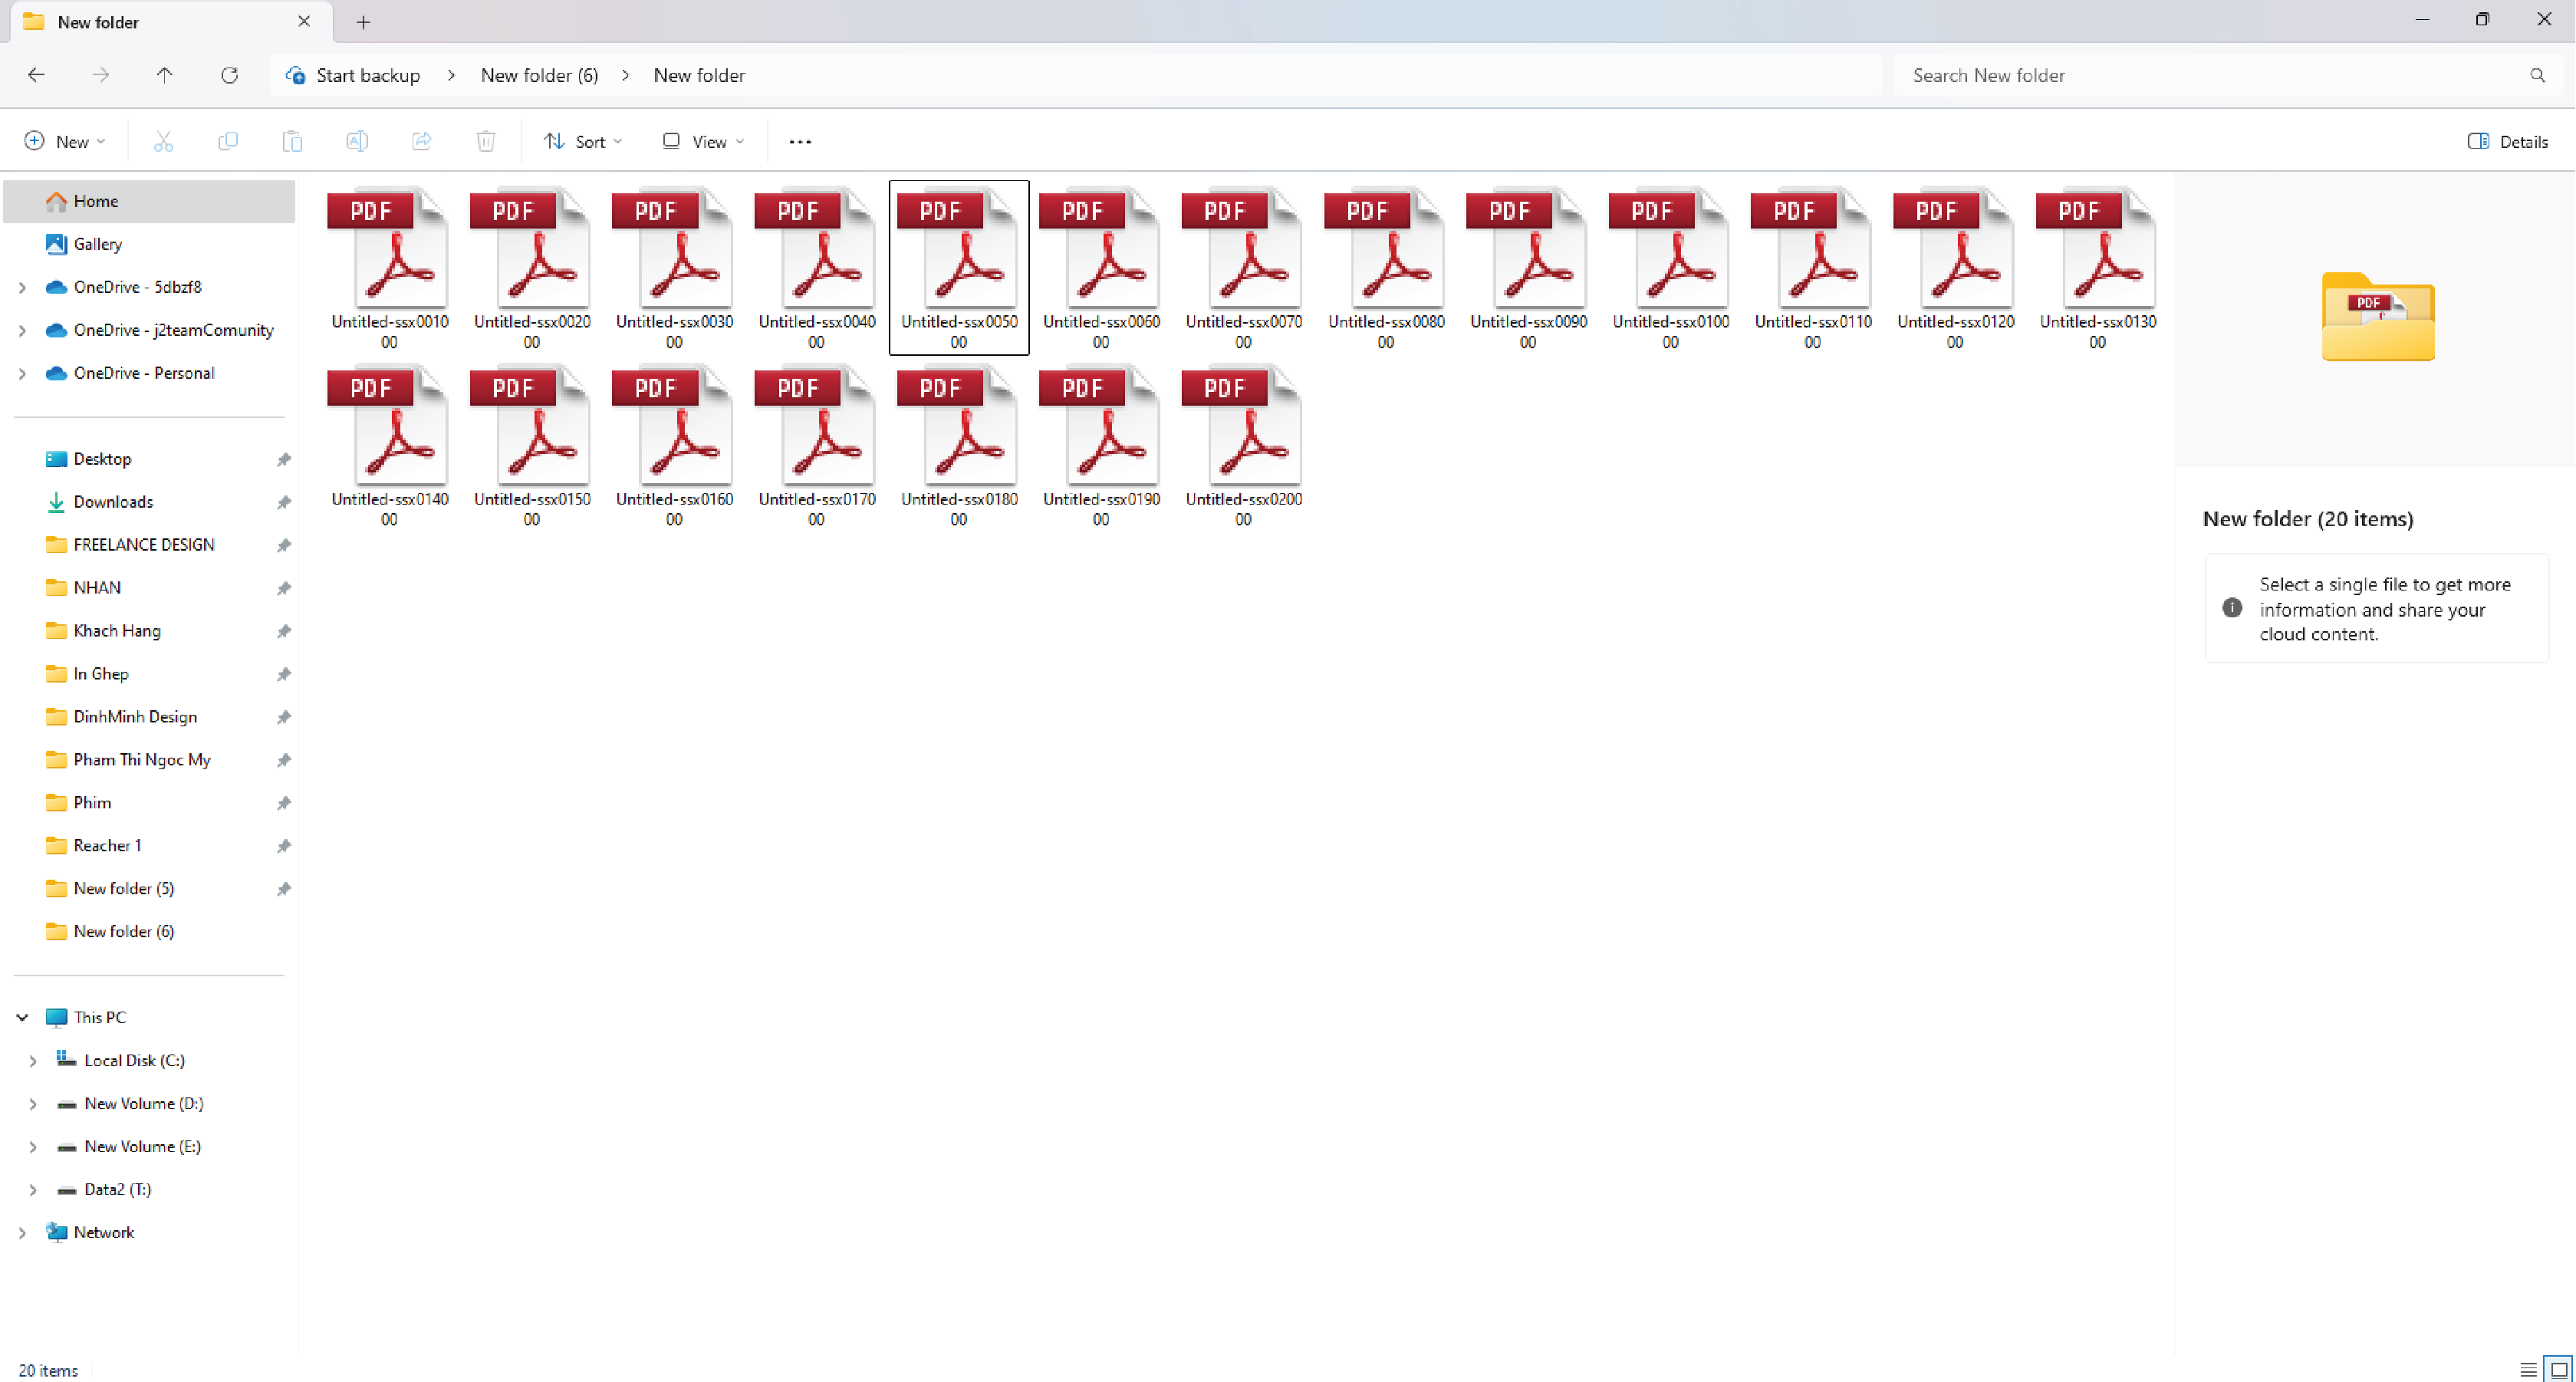
Task: Select file Untitled-ssx020000 PDF
Action: (x=1243, y=445)
